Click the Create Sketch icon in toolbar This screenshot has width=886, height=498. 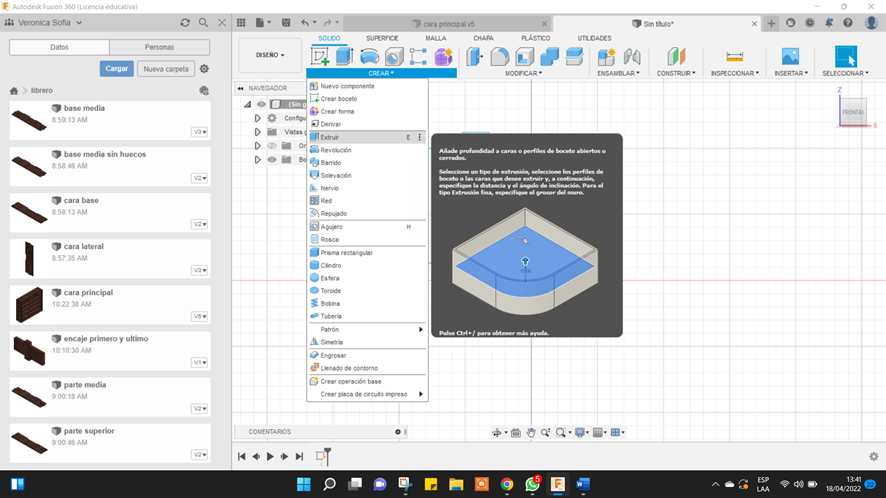click(321, 57)
